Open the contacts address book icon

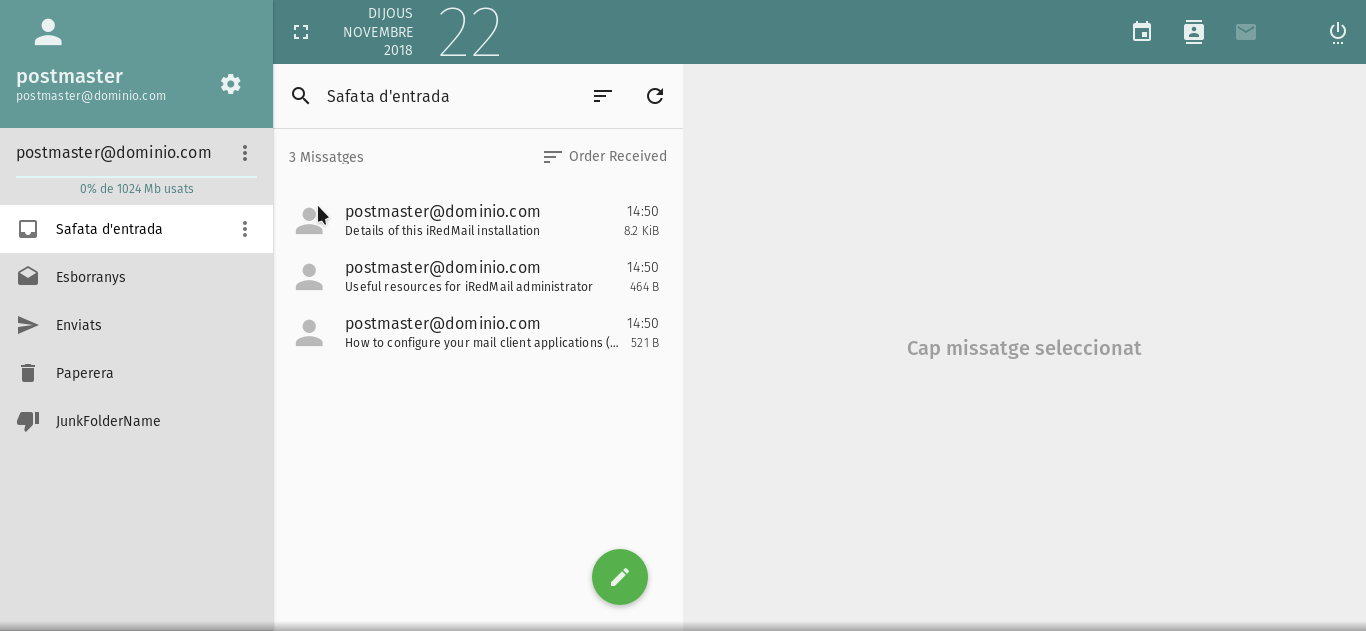coord(1194,32)
